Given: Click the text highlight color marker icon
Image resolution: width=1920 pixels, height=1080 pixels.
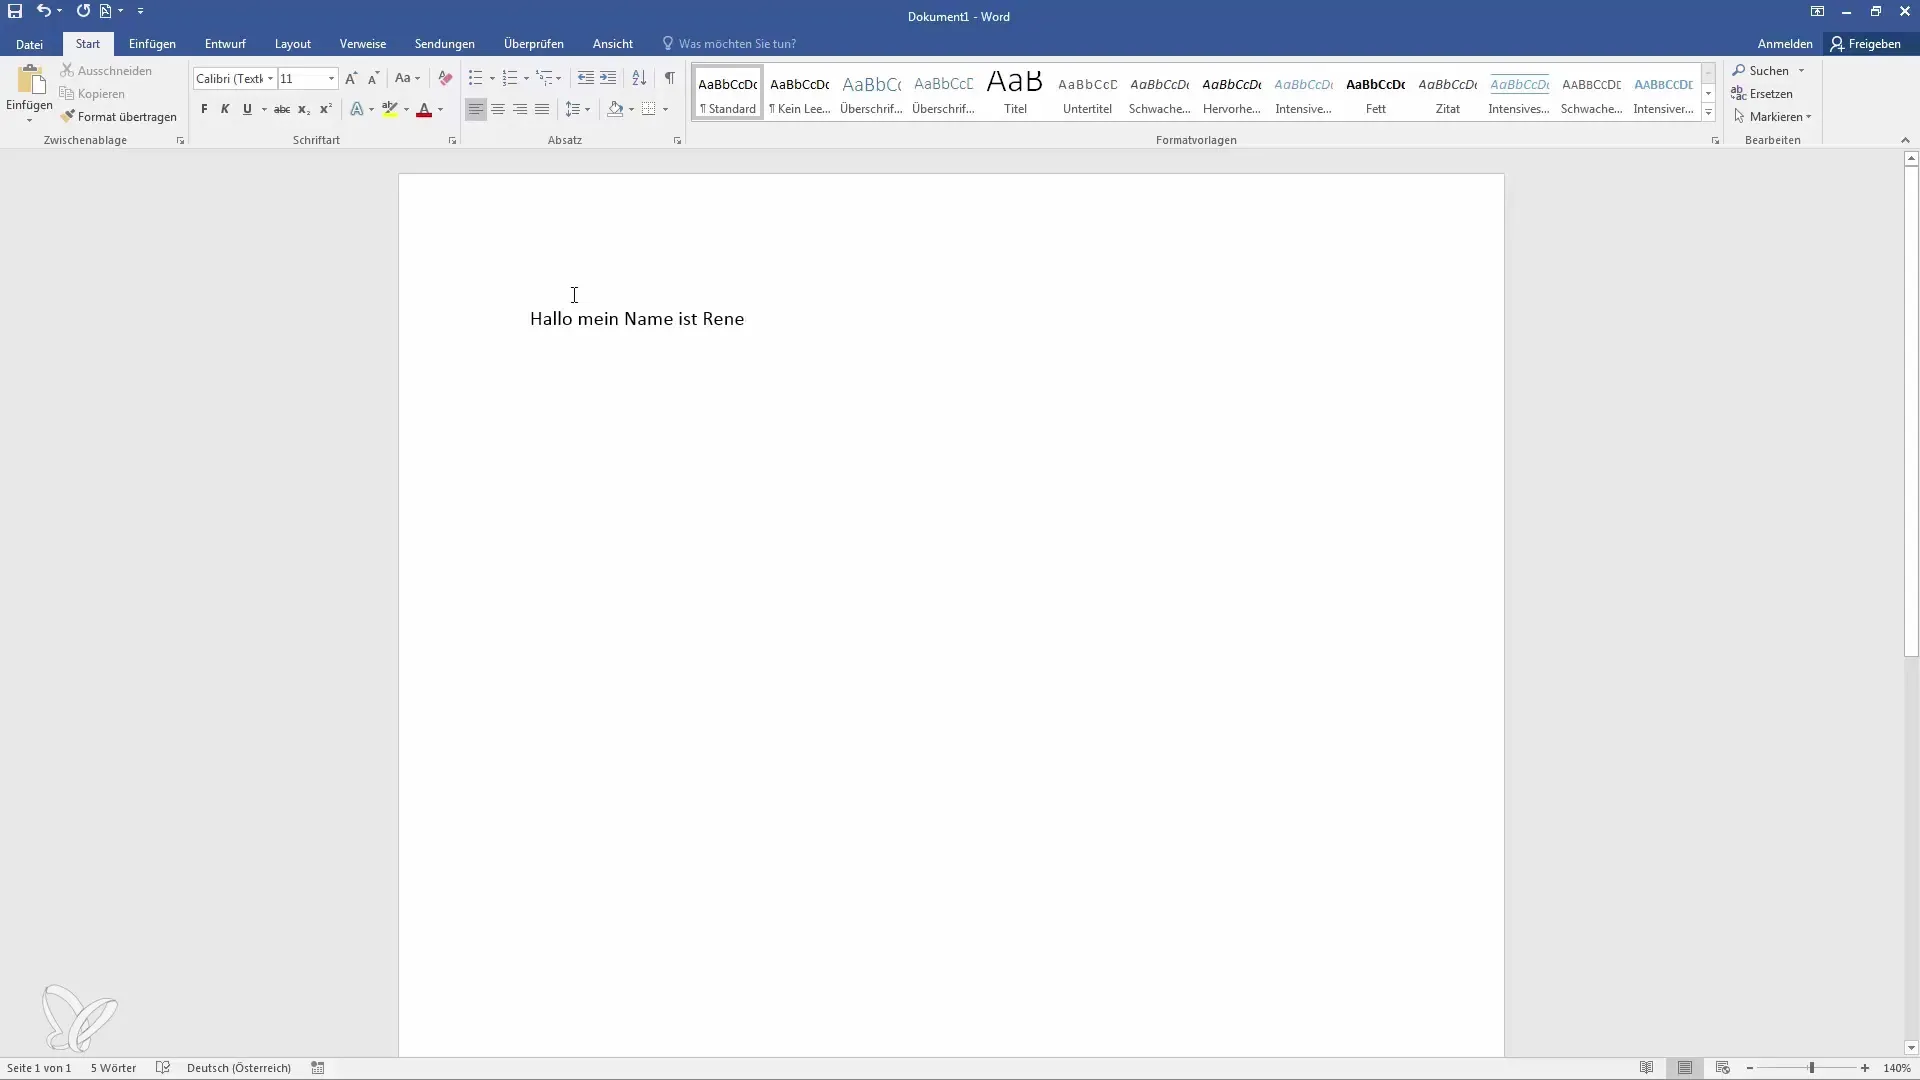Looking at the screenshot, I should pos(389,109).
